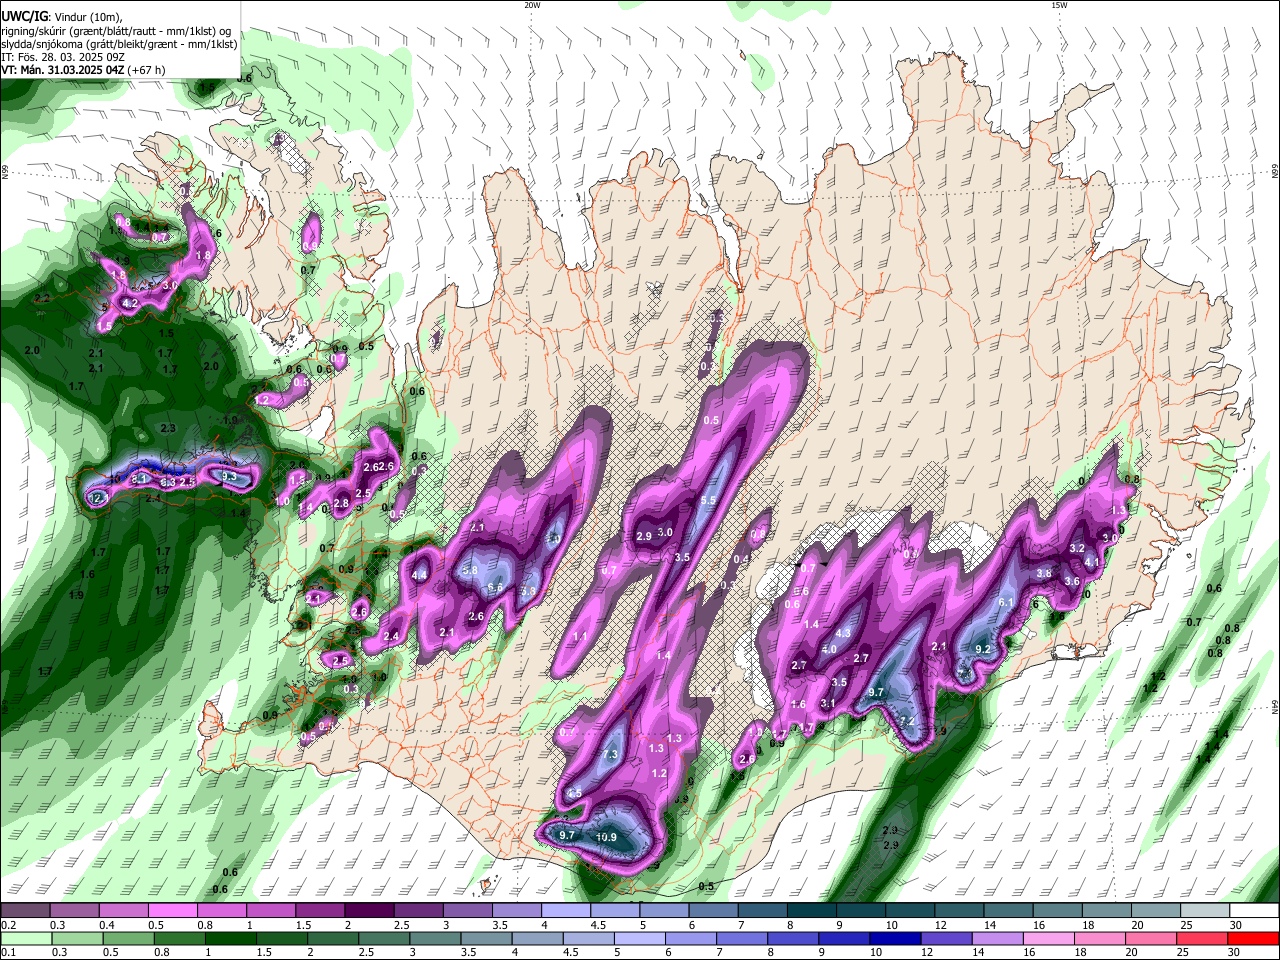Click the 7.3 snowfall value on the map
The image size is (1280, 960).
pyautogui.click(x=611, y=754)
